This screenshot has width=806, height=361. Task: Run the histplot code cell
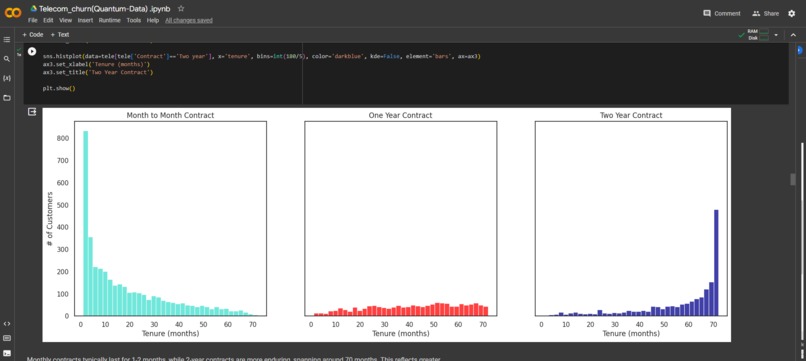(x=32, y=51)
